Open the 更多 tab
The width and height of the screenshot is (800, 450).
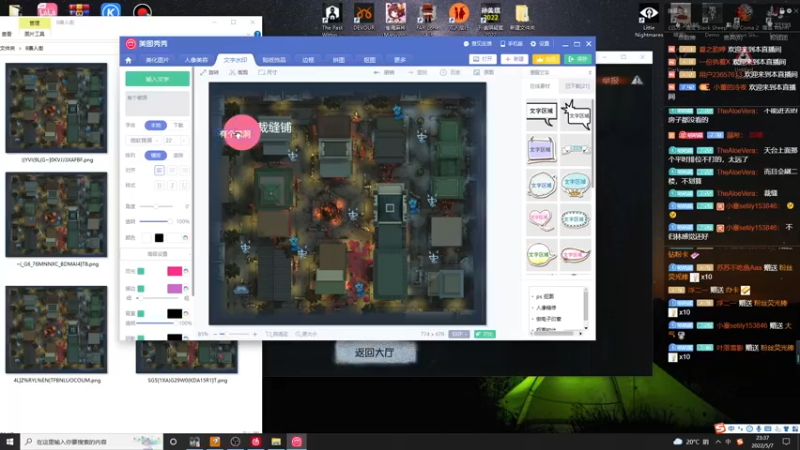(x=400, y=60)
